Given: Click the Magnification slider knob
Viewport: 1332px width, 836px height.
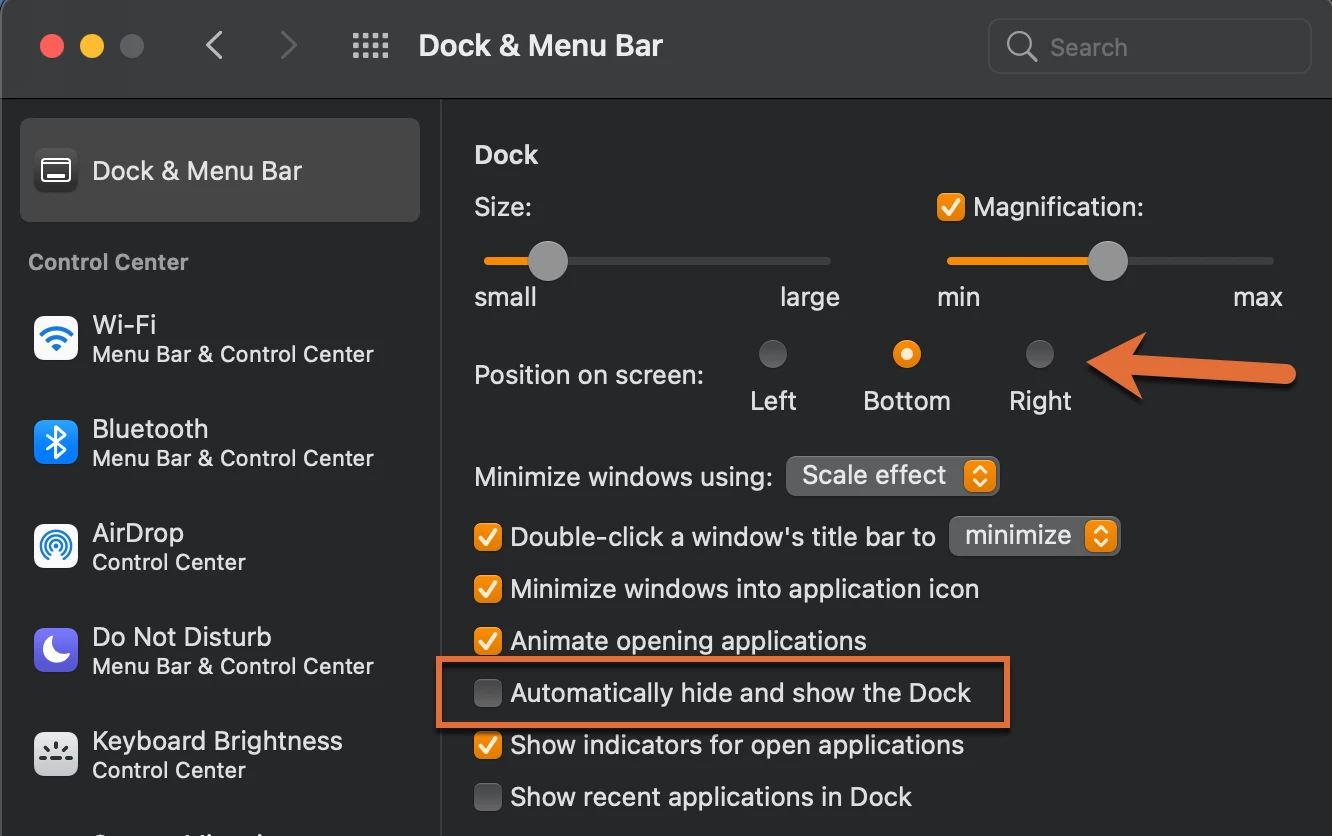Looking at the screenshot, I should click(1107, 261).
